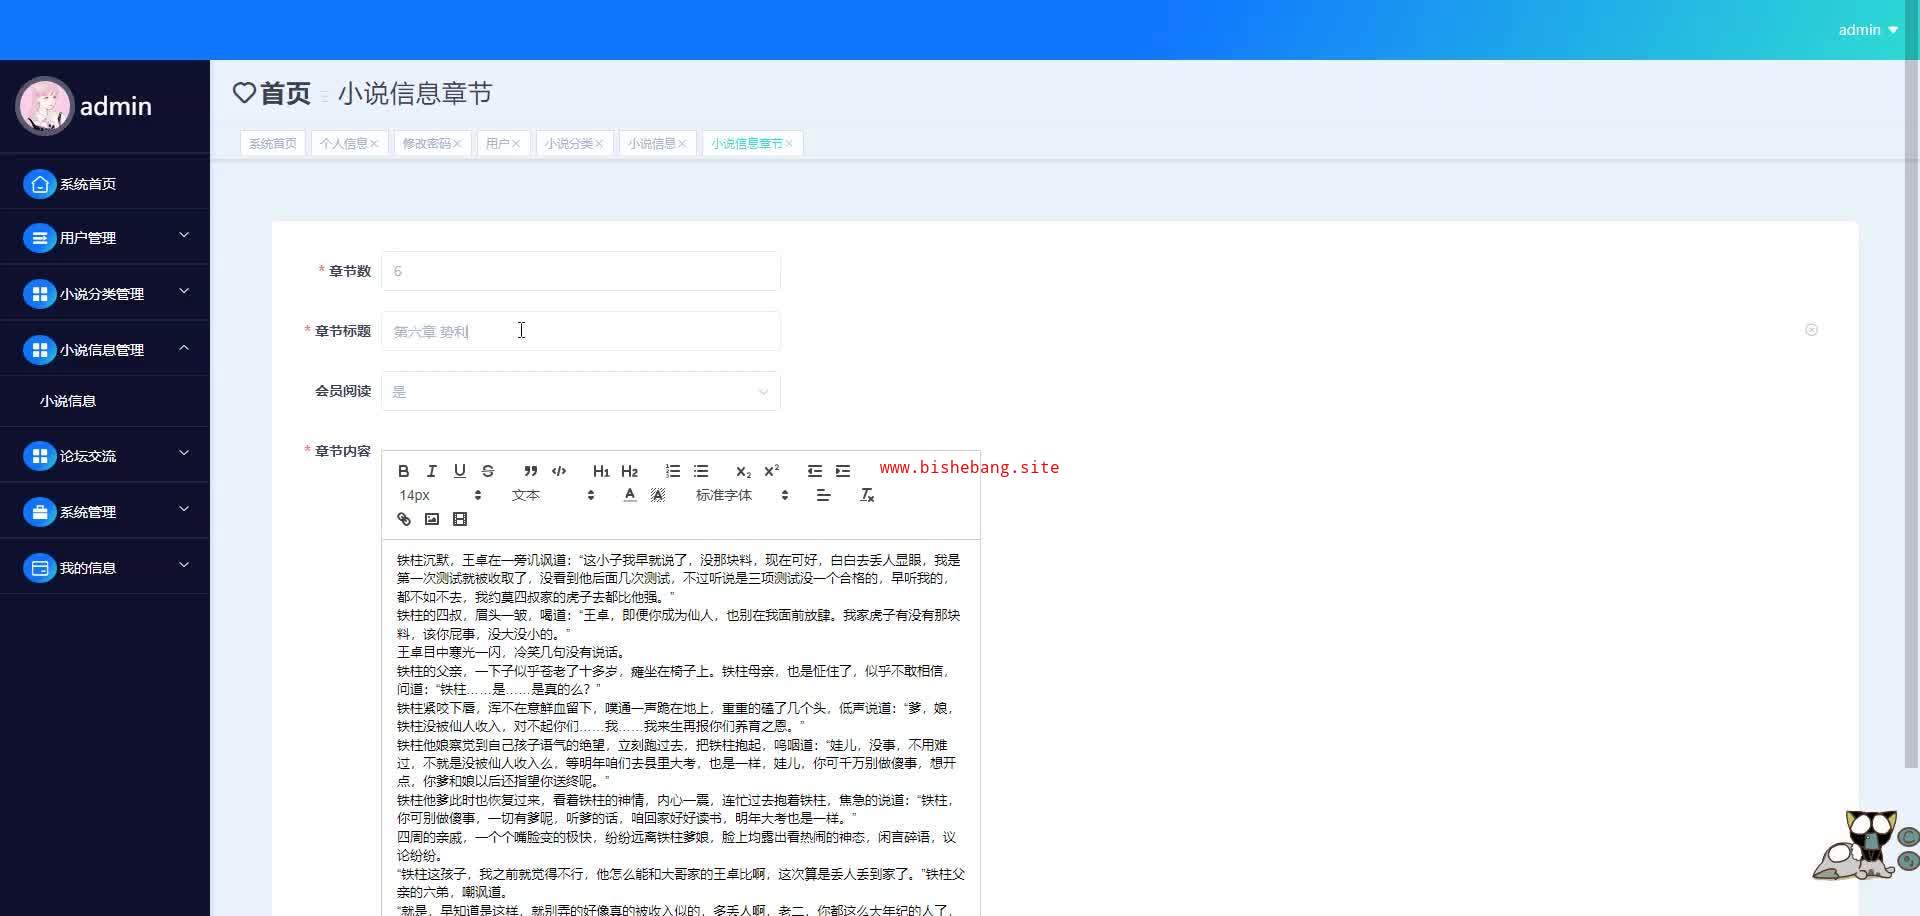
Task: Apply strikethrough to the text
Action: coord(488,471)
